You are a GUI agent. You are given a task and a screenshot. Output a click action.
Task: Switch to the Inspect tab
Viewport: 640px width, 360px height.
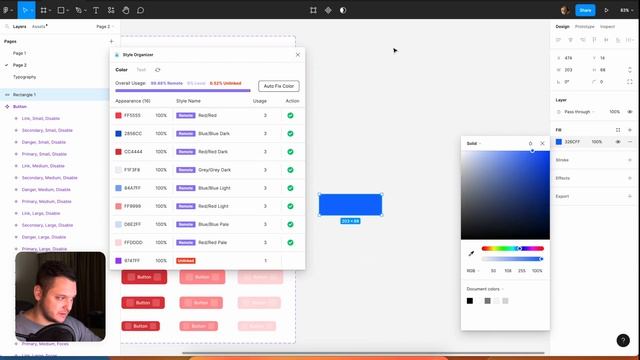[x=607, y=27]
